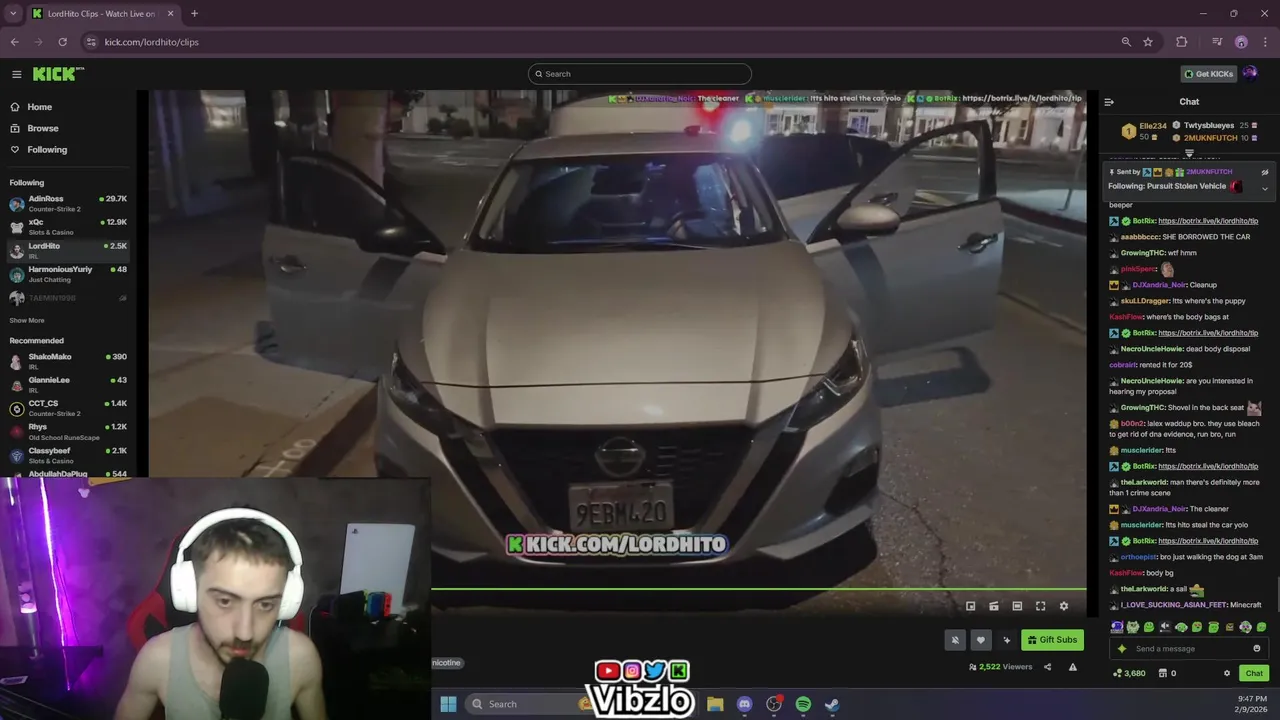Click the heart follow button
The width and height of the screenshot is (1280, 720).
[980, 640]
